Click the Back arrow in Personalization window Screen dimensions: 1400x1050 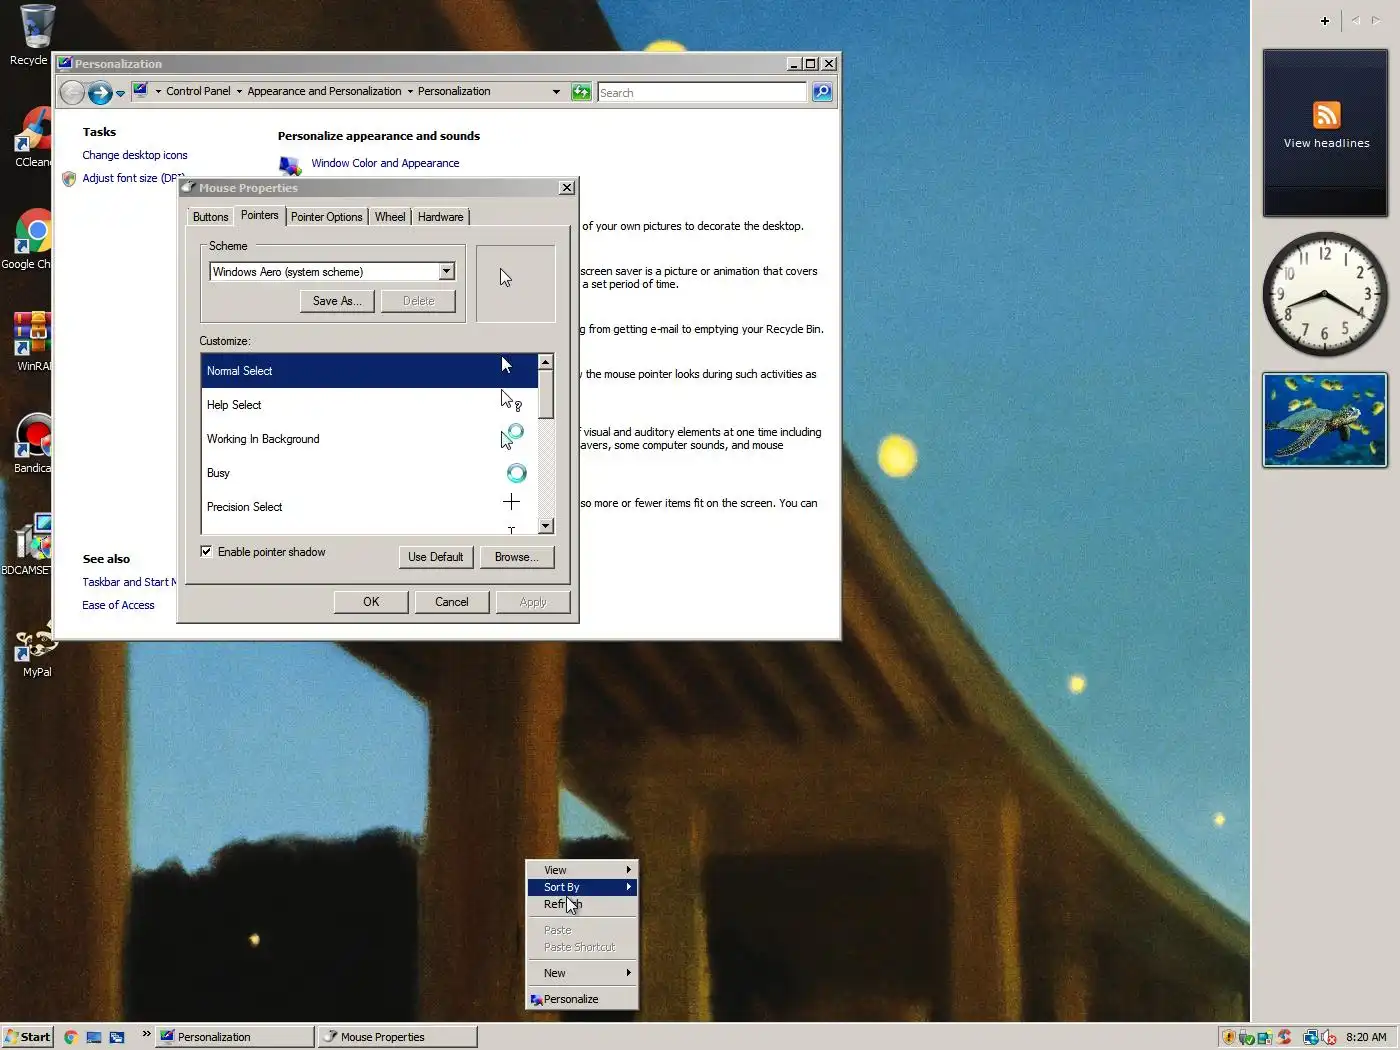coord(72,93)
